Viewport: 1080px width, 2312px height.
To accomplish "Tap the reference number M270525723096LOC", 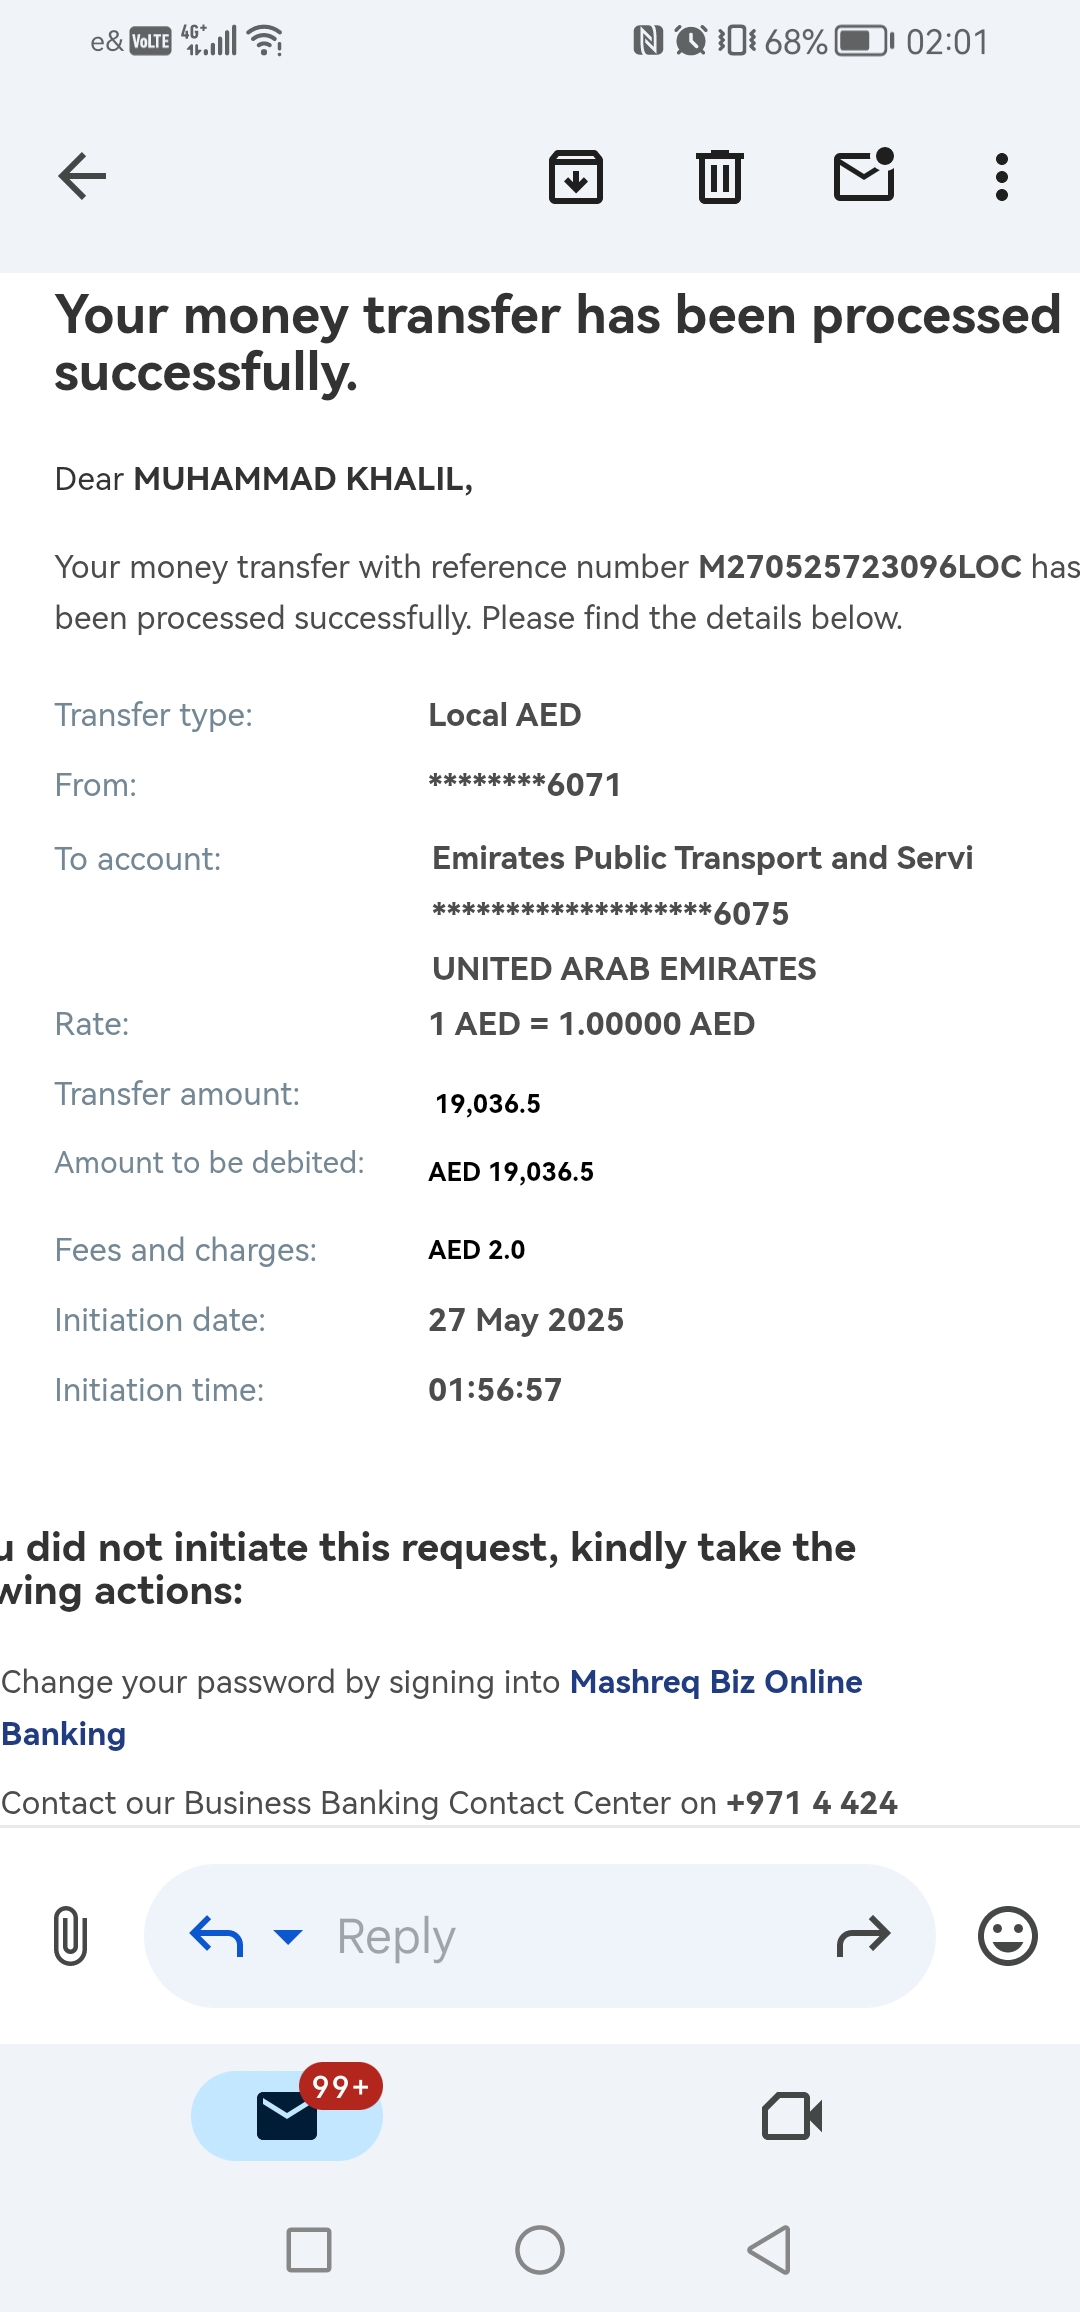I will (860, 567).
